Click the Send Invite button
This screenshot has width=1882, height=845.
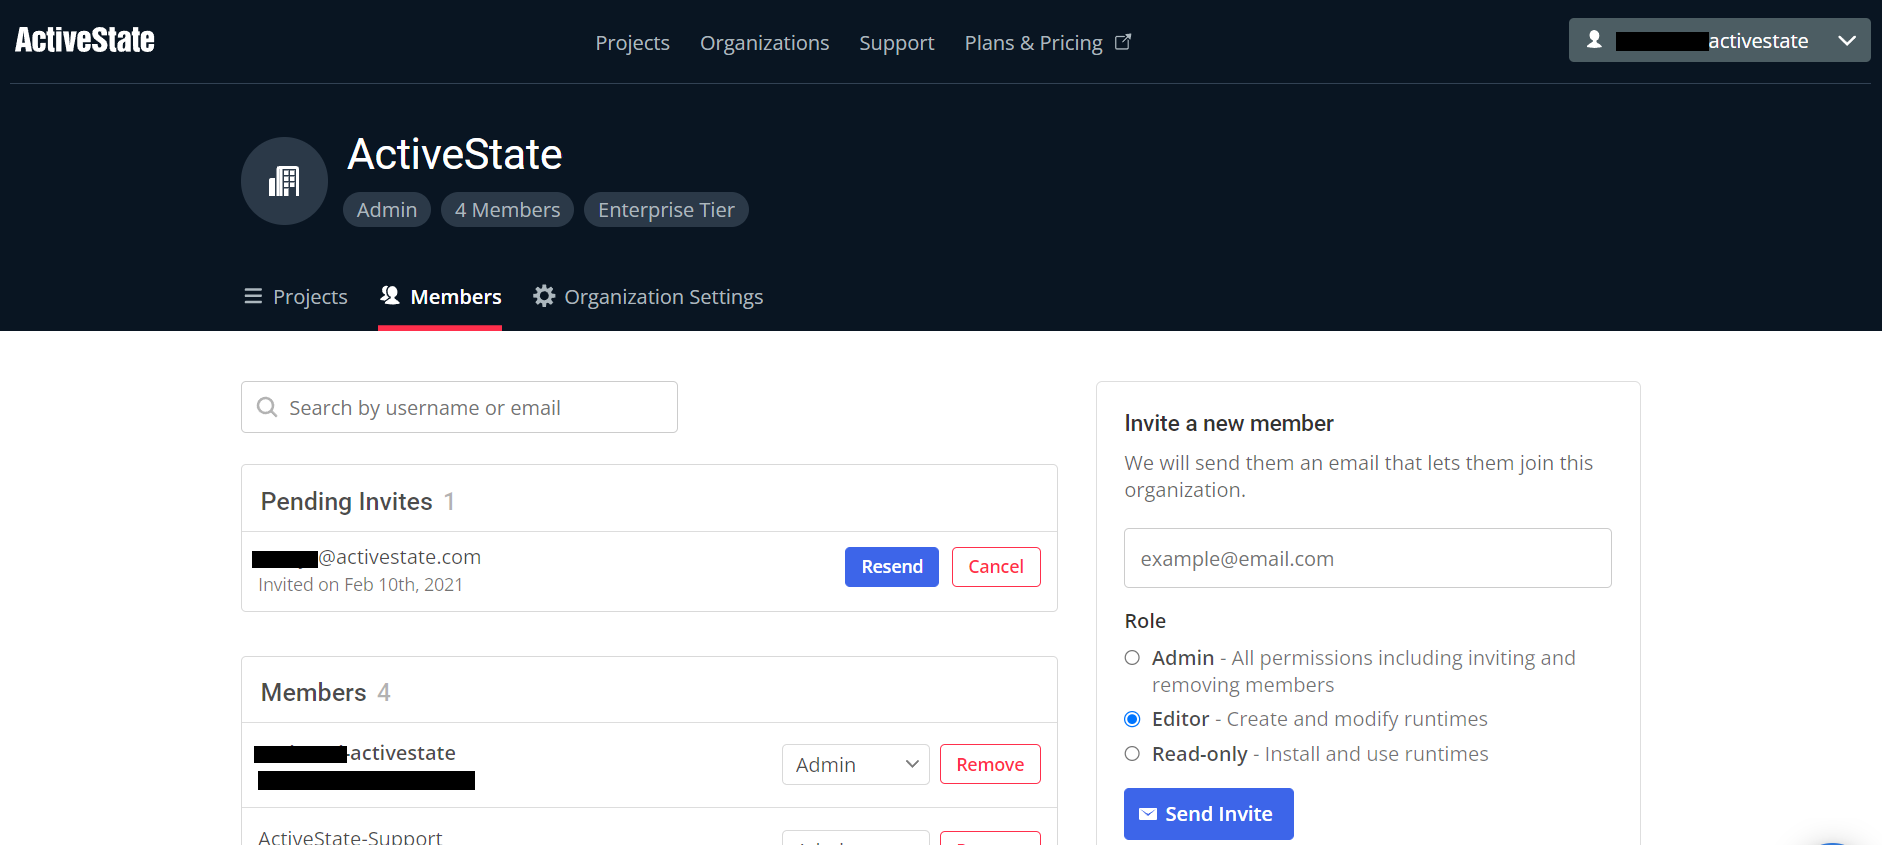point(1209,814)
